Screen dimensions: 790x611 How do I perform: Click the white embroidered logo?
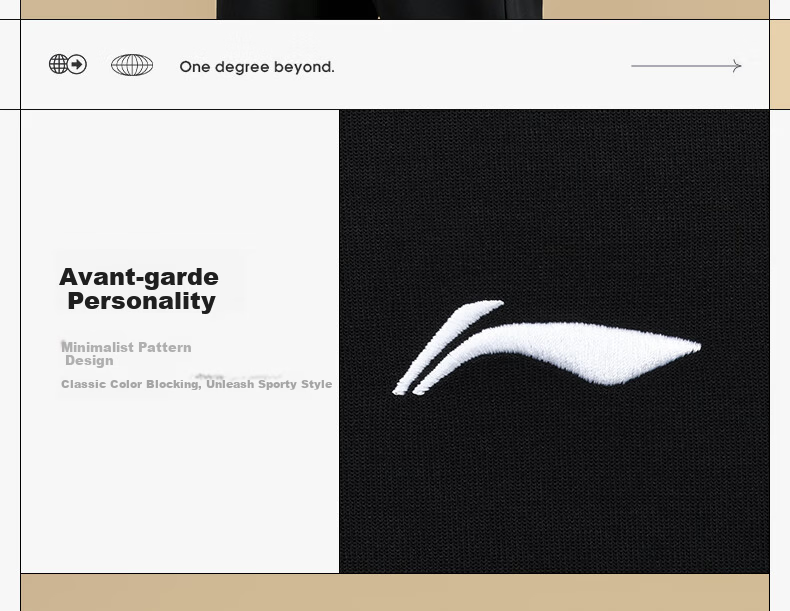(x=547, y=348)
